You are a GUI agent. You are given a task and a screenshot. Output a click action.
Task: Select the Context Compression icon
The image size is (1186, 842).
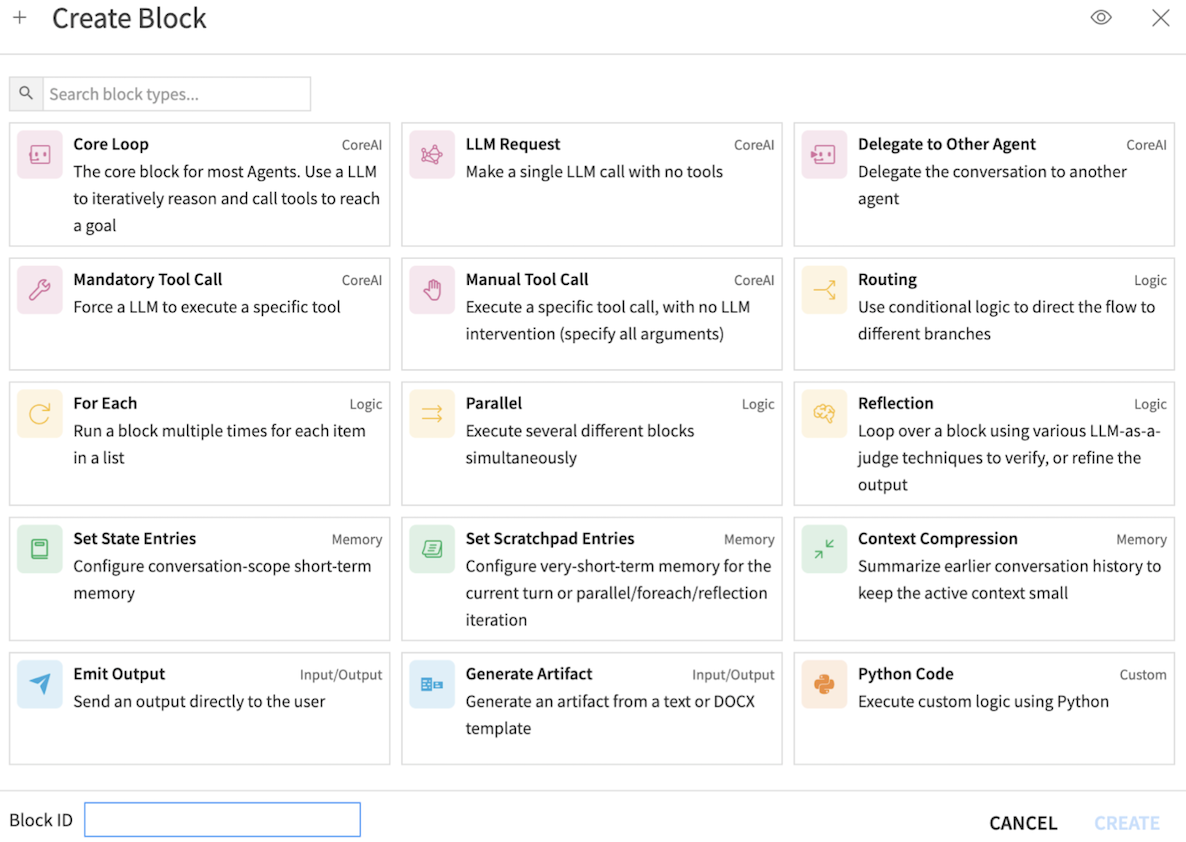[824, 550]
